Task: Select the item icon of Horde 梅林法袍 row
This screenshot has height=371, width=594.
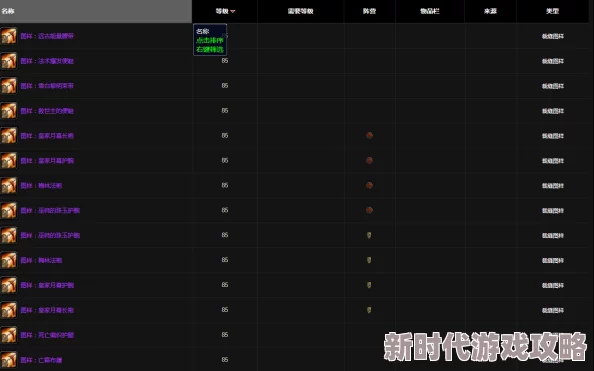Action: tap(8, 185)
